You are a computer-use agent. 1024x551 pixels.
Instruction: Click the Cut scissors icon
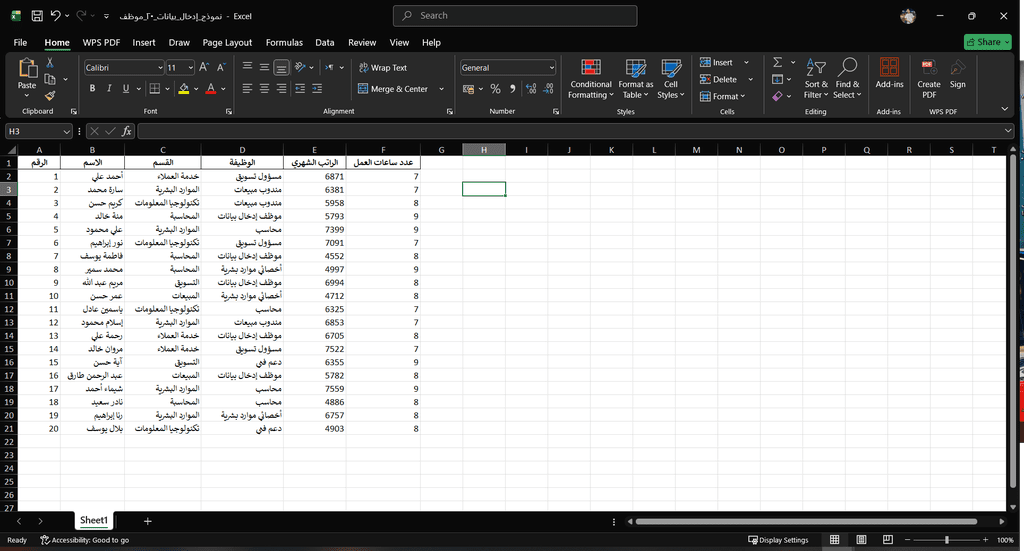coord(50,63)
